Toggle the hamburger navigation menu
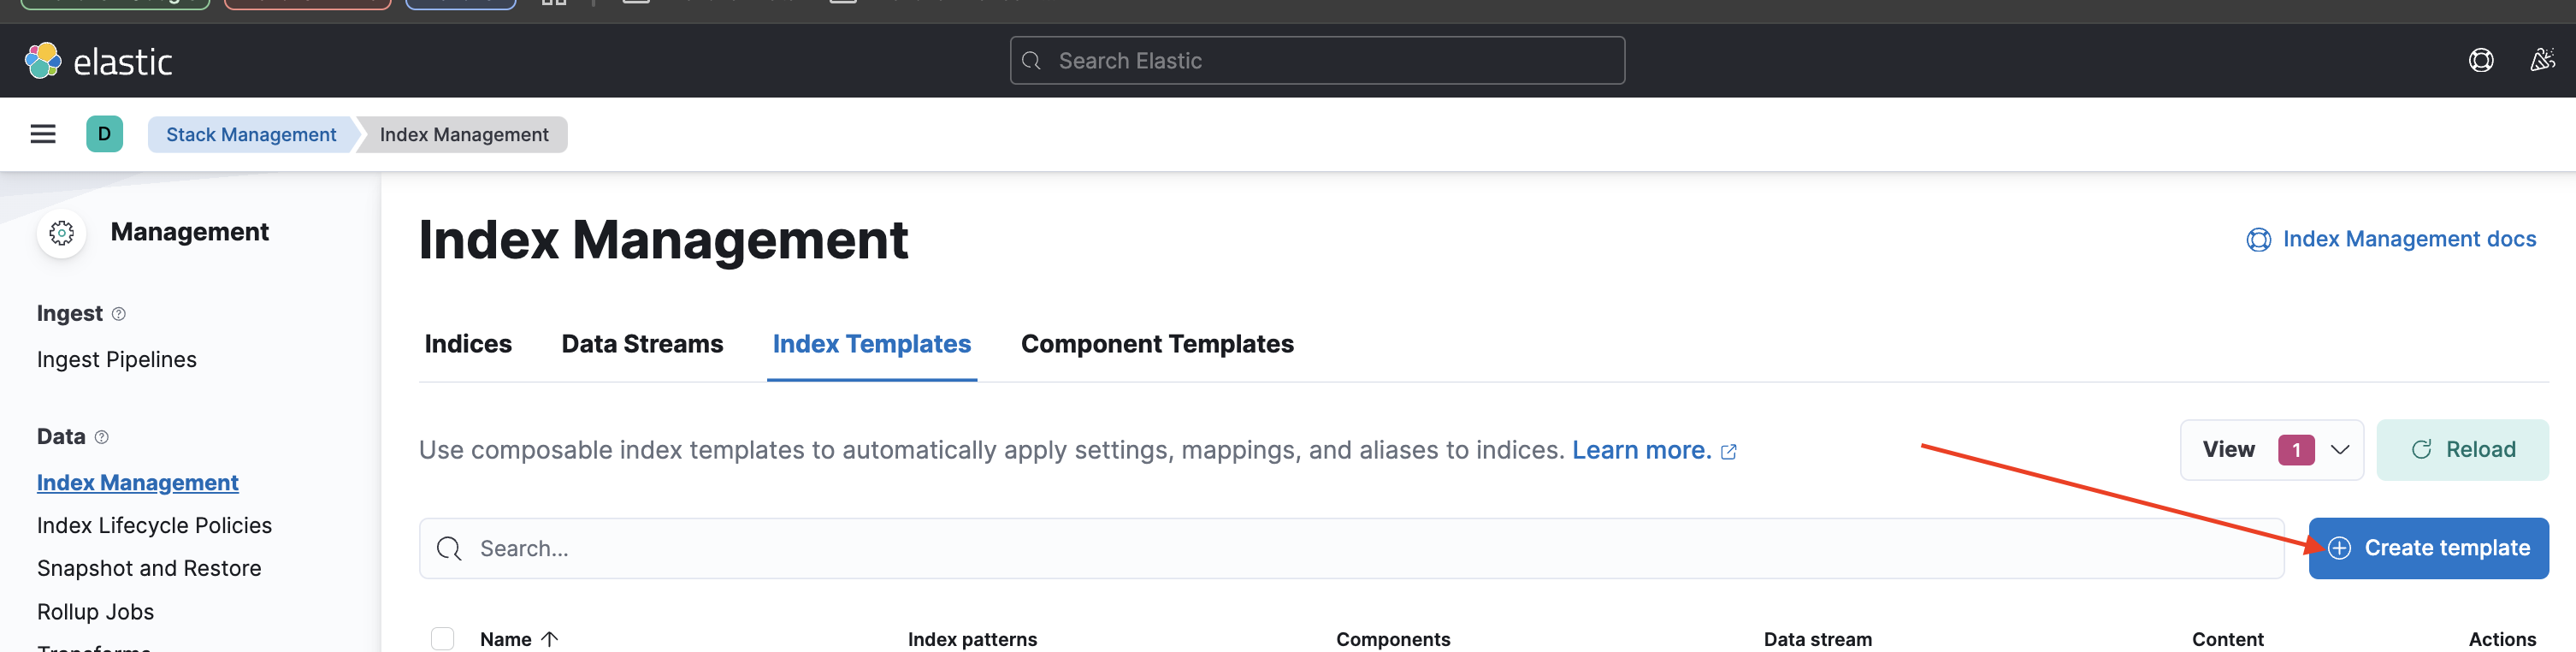Viewport: 2576px width, 652px height. coord(43,134)
